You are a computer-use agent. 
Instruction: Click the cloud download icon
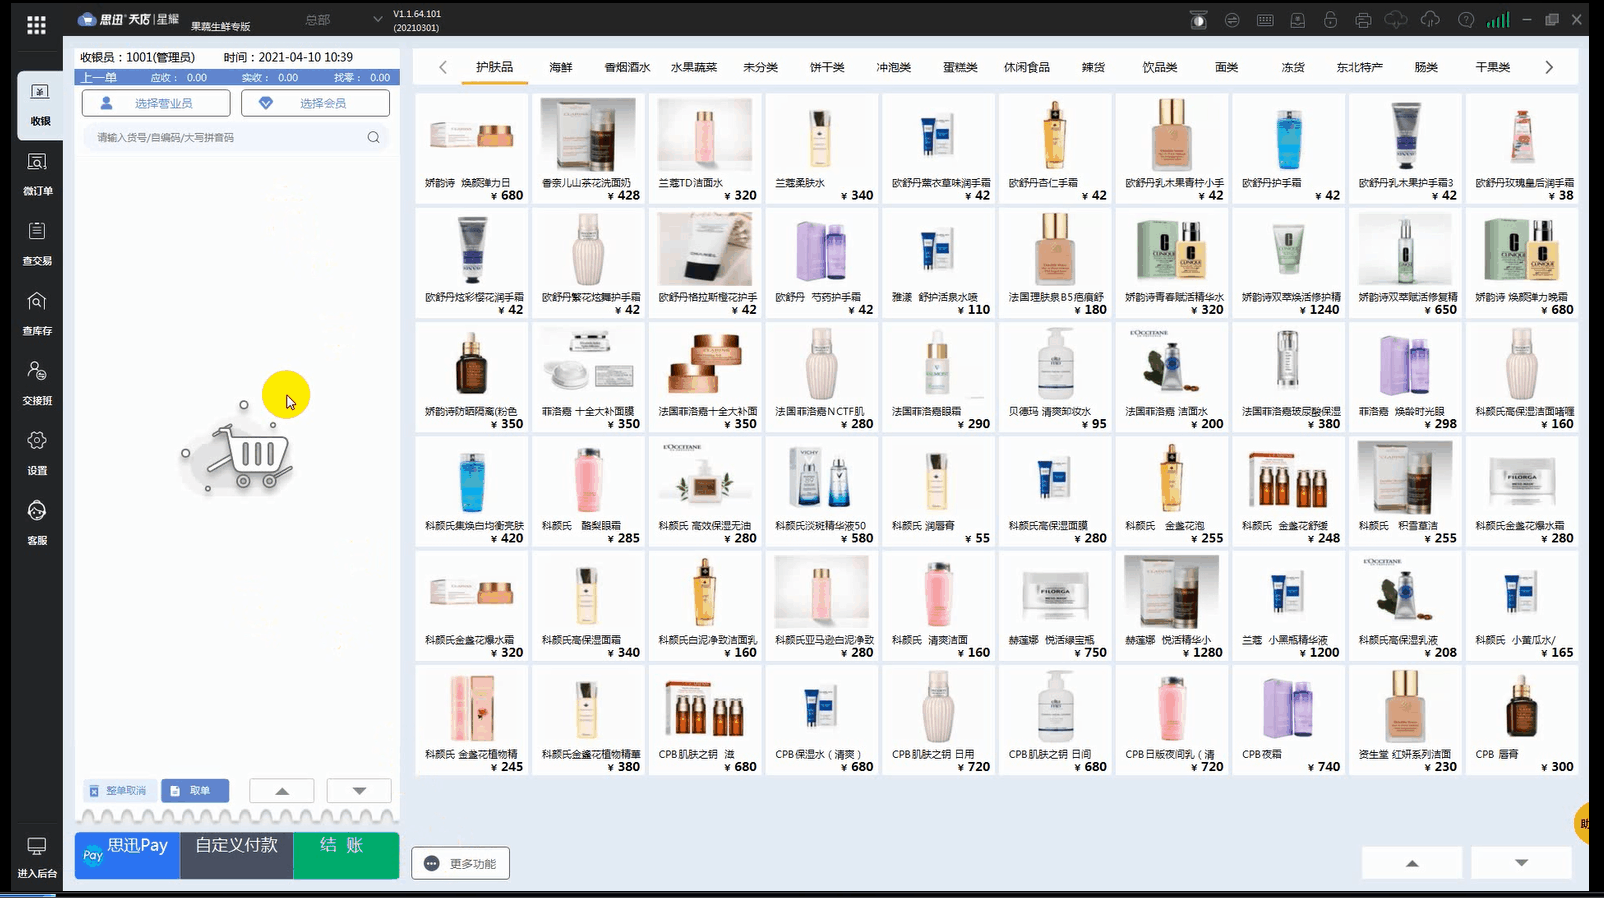pos(1396,20)
